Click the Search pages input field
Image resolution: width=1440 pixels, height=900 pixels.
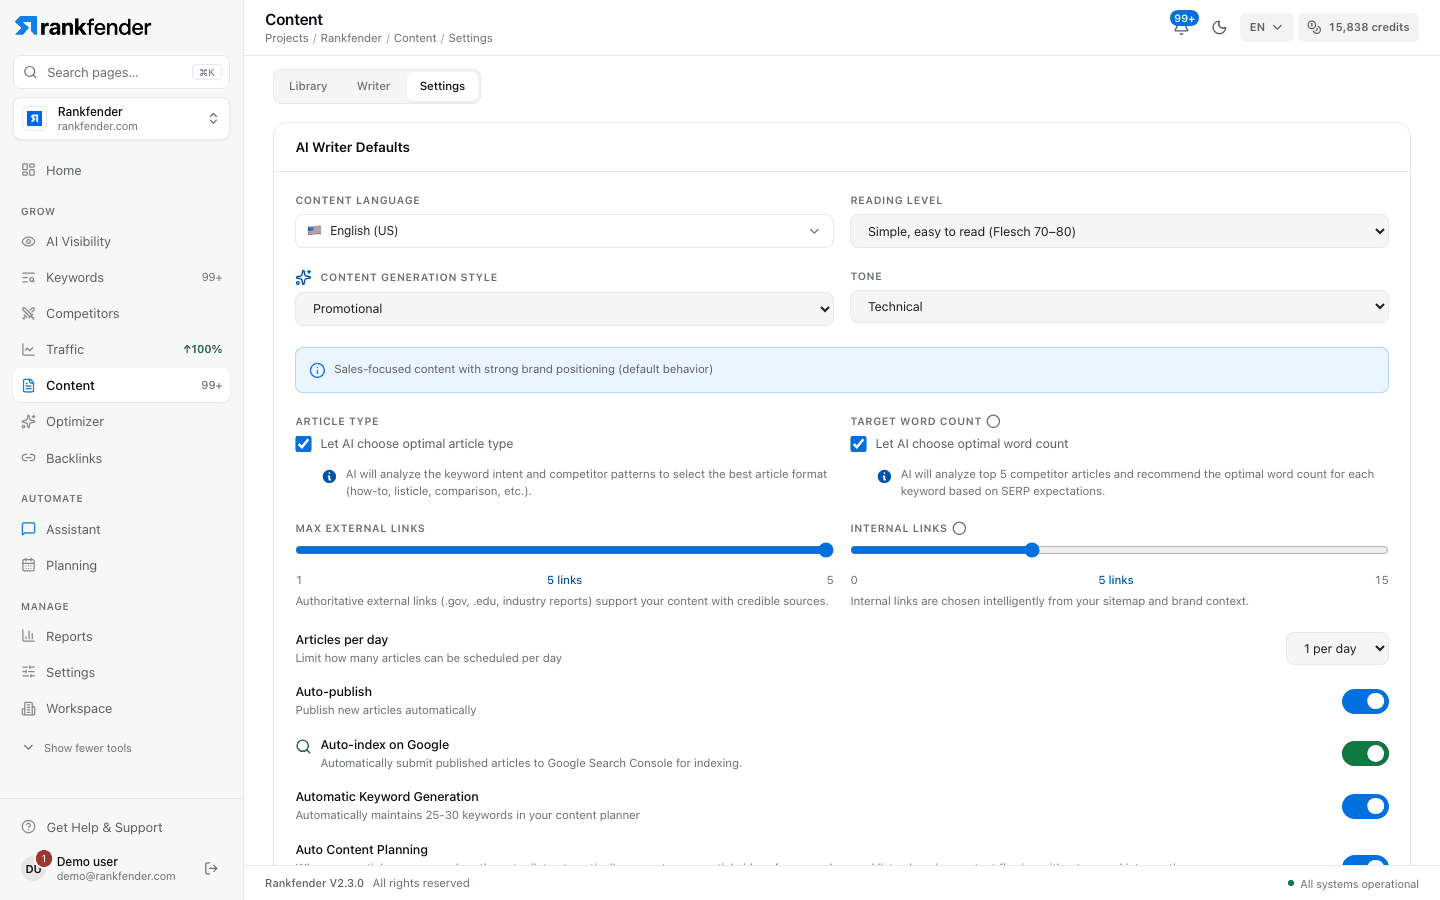(122, 72)
